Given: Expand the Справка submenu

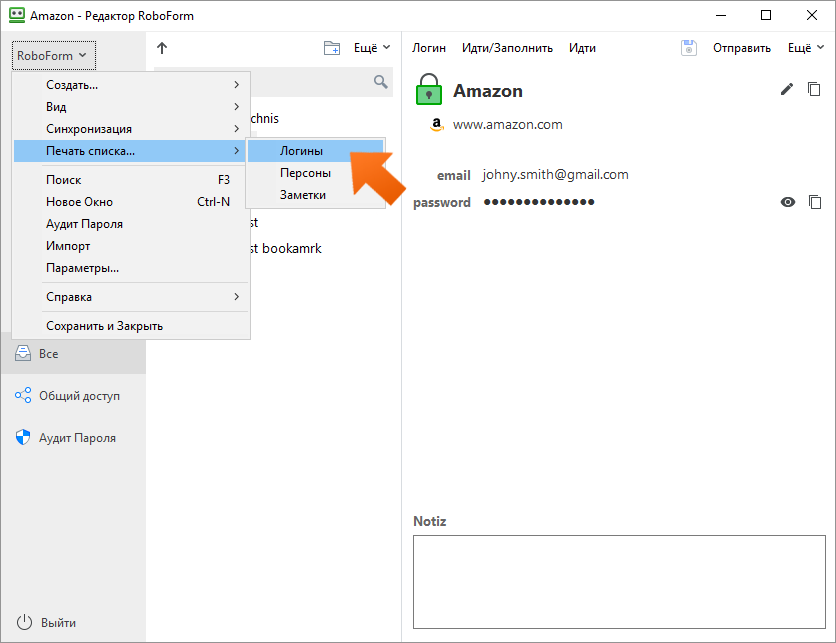Looking at the screenshot, I should (131, 297).
